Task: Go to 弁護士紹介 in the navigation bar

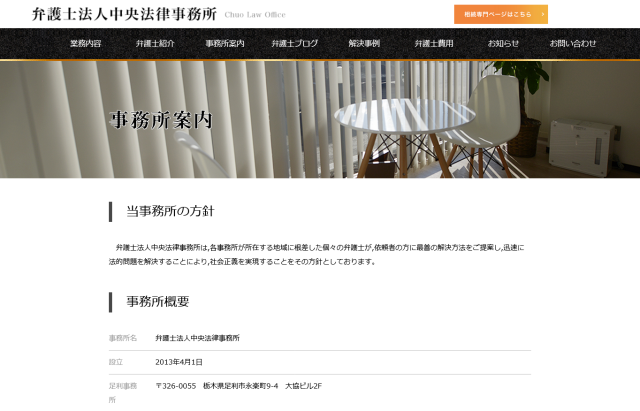Action: (155, 43)
